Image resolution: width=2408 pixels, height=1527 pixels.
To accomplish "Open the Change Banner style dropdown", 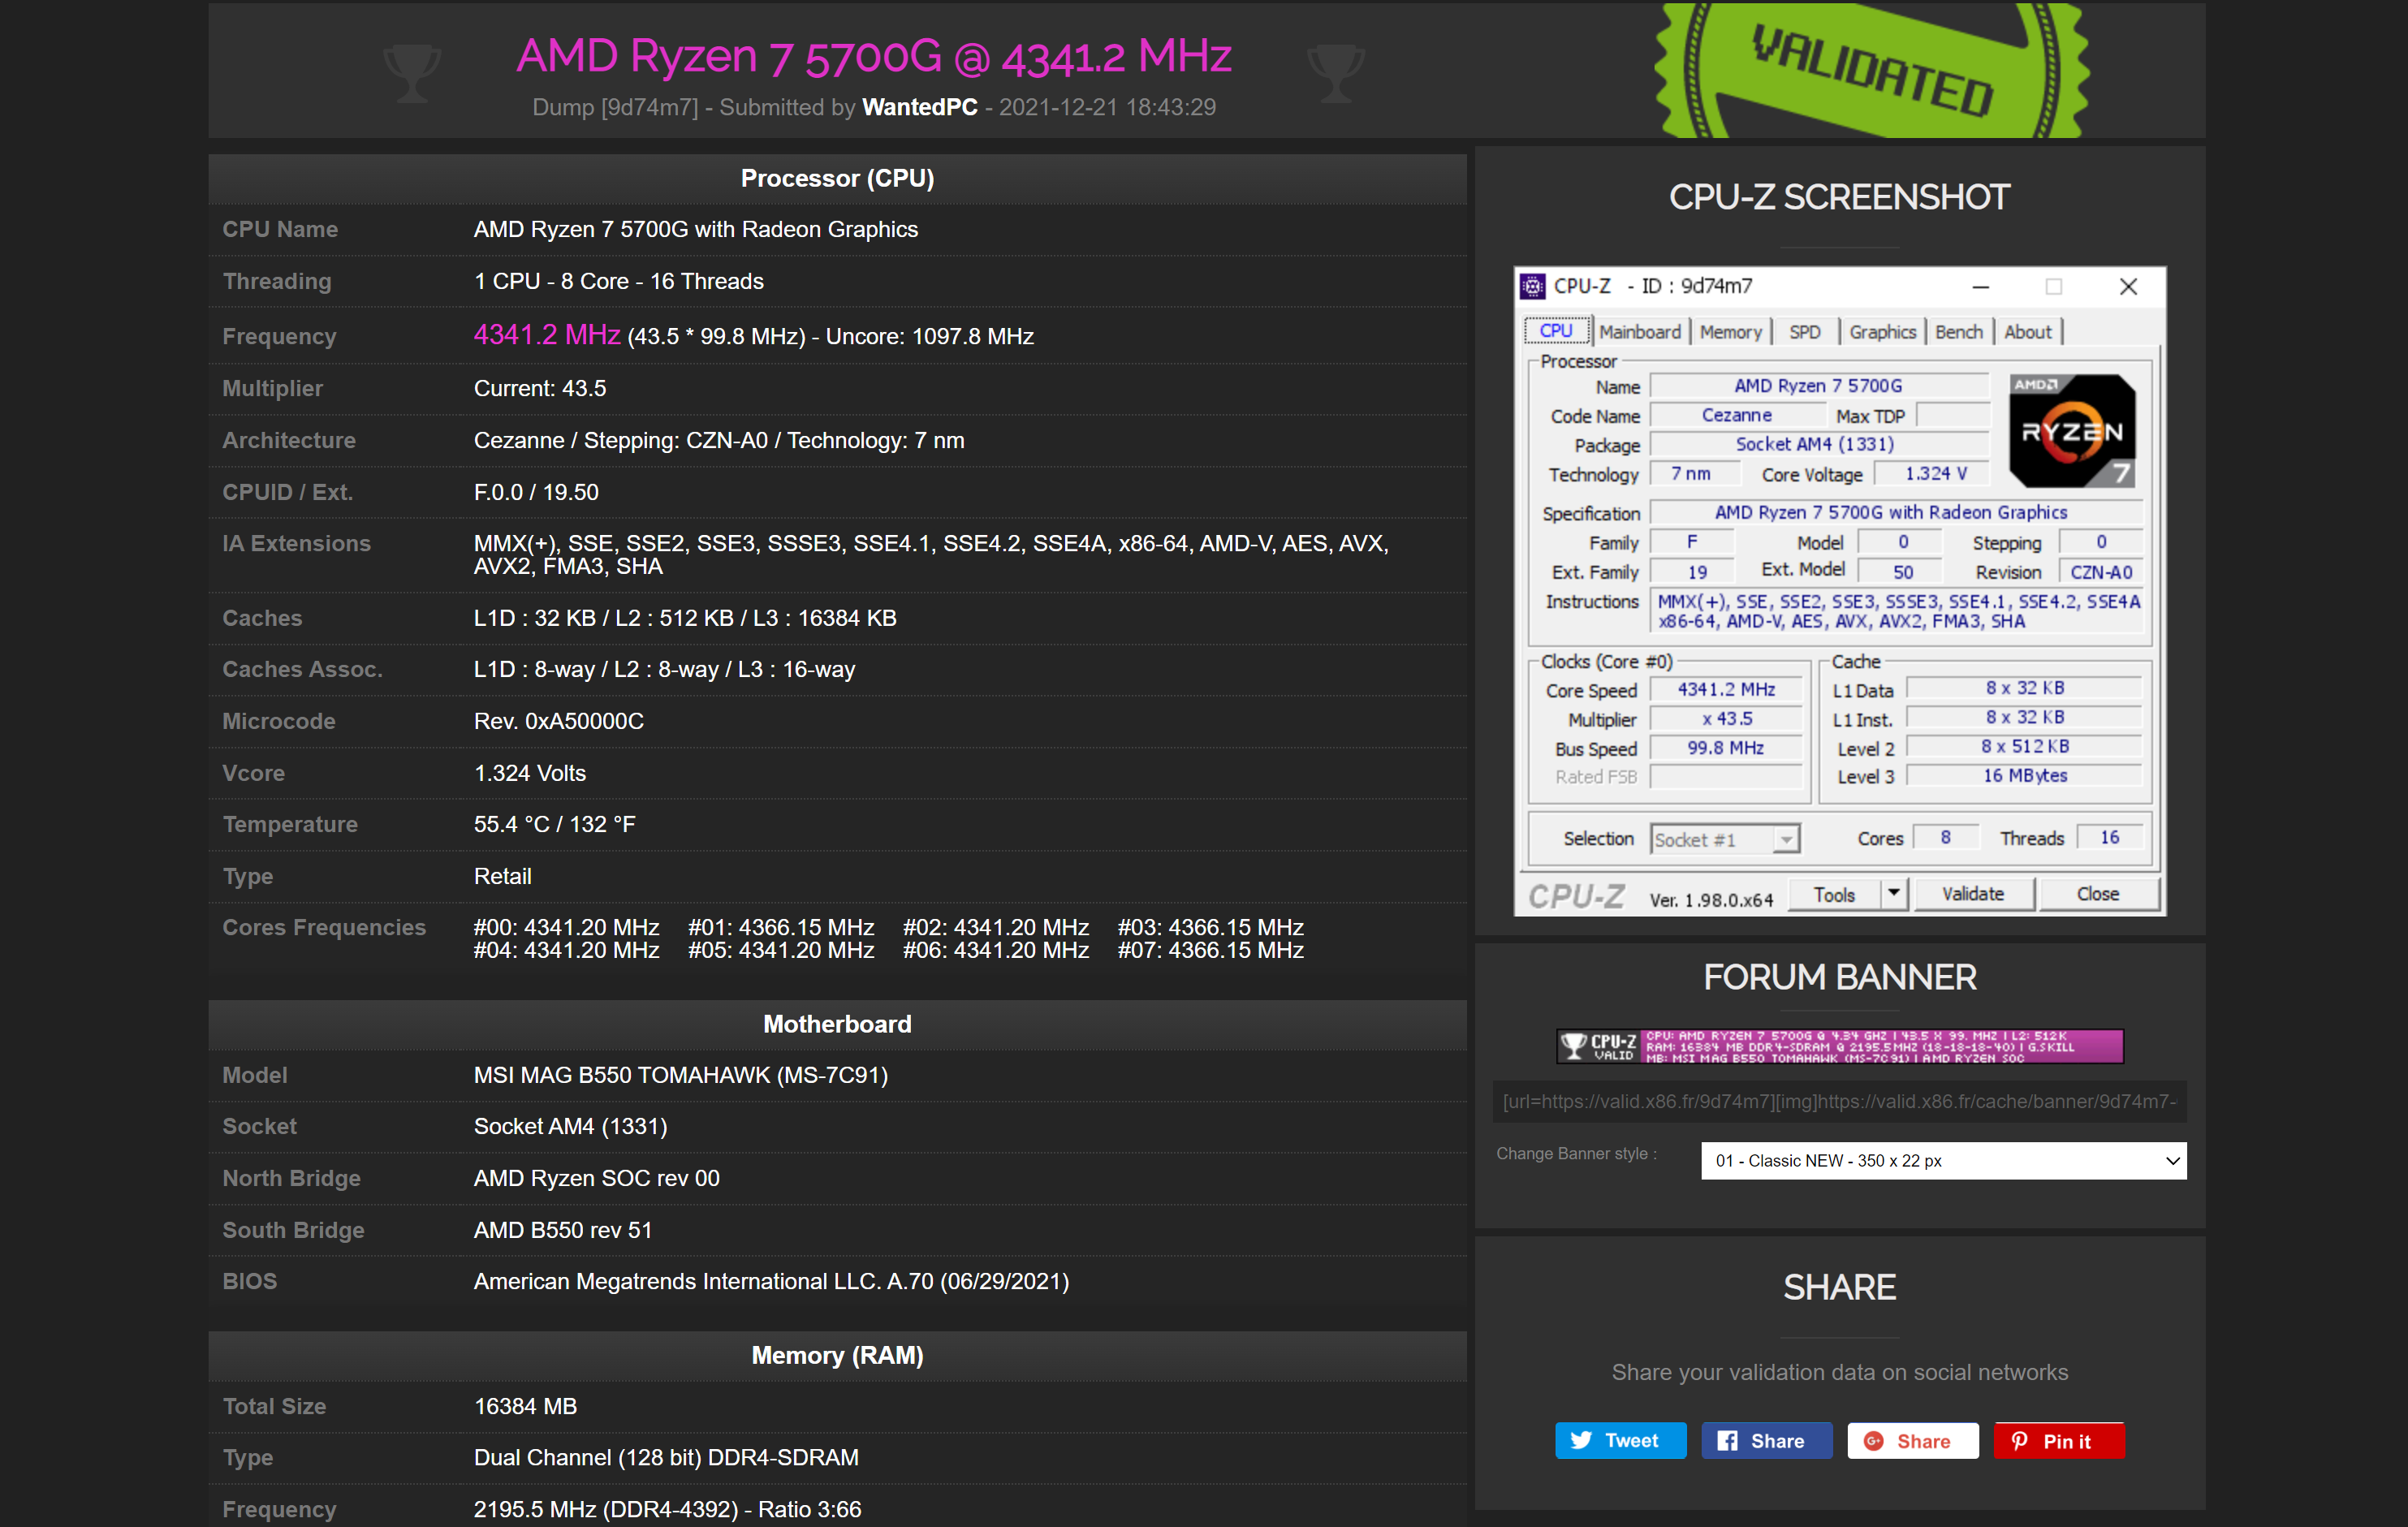I will point(1943,1161).
